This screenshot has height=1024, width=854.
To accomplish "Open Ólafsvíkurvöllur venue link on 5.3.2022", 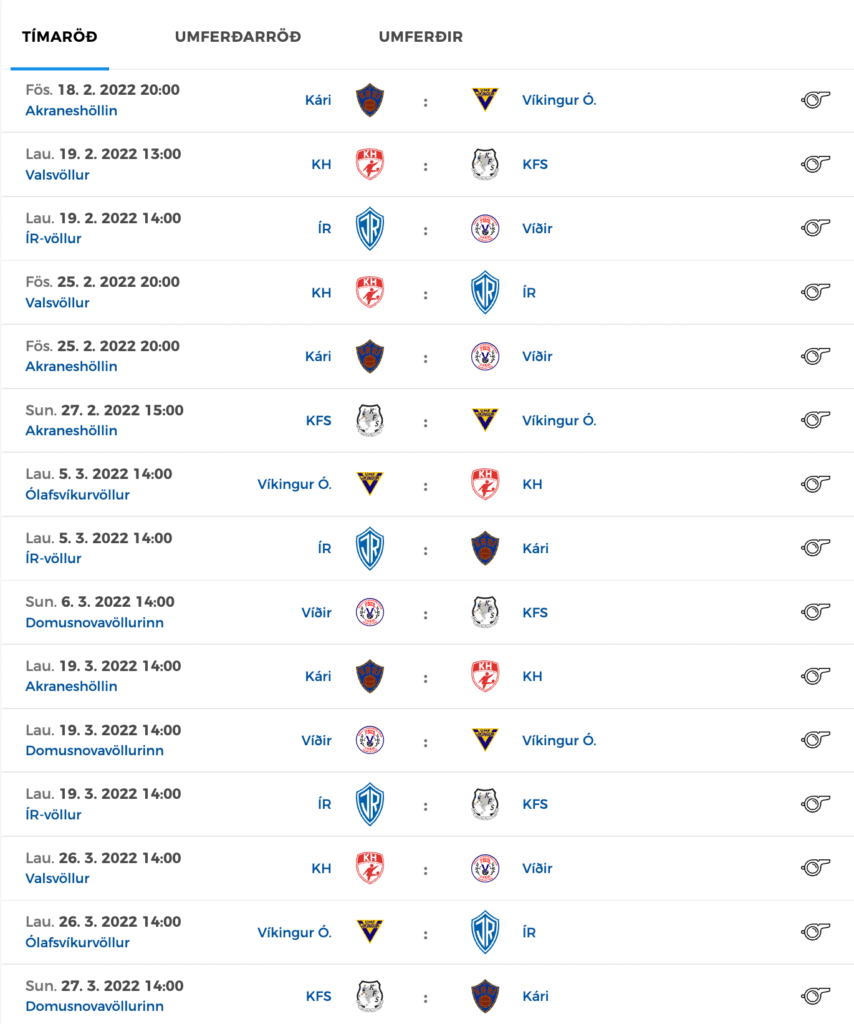I will [x=78, y=495].
